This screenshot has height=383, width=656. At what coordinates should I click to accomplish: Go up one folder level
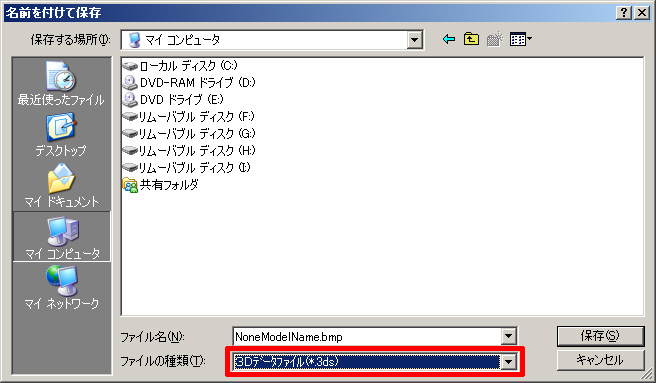pos(472,39)
